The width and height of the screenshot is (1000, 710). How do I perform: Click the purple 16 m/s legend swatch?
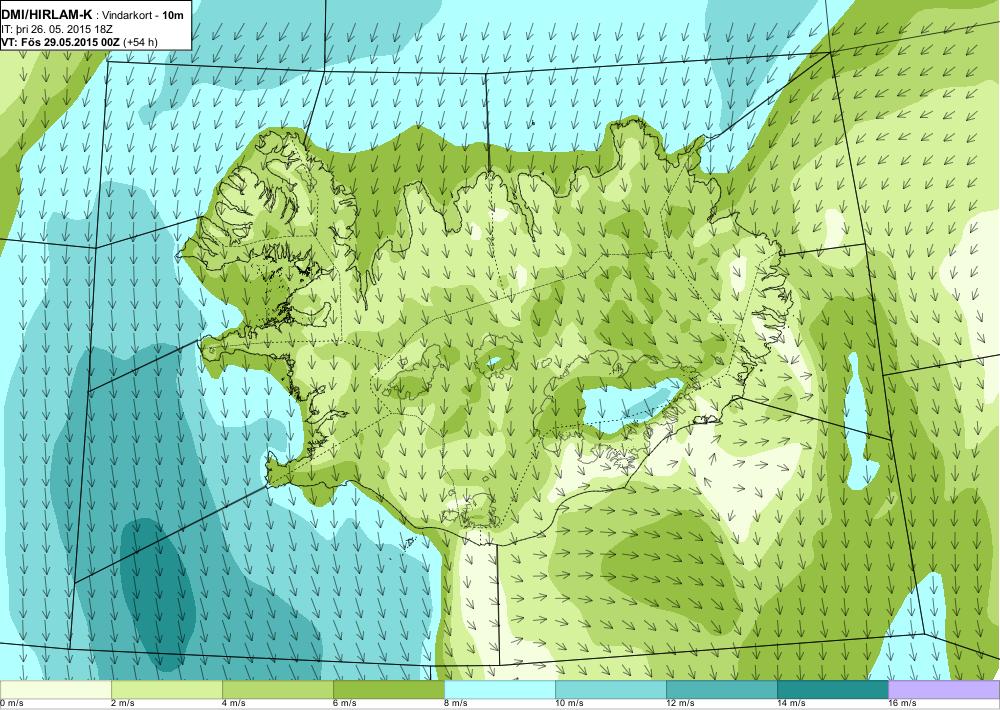click(944, 690)
